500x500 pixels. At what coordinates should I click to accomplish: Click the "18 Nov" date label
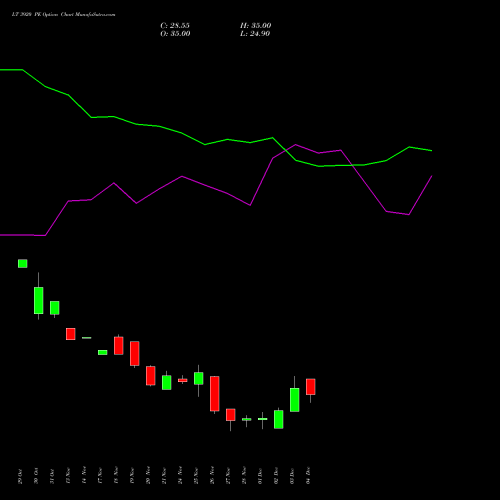pyautogui.click(x=116, y=476)
